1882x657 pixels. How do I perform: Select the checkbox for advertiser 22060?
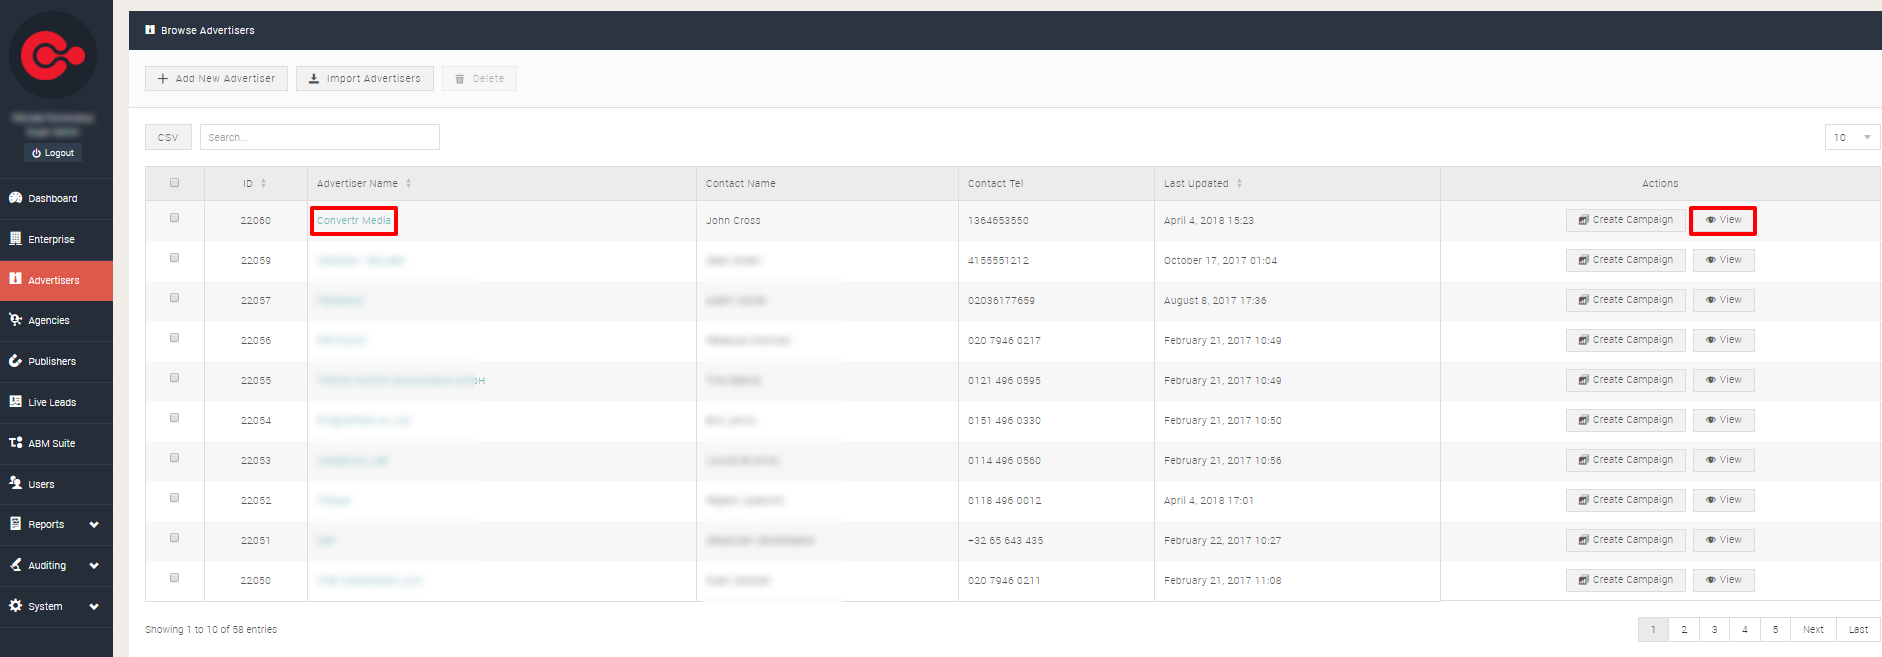[x=175, y=218]
